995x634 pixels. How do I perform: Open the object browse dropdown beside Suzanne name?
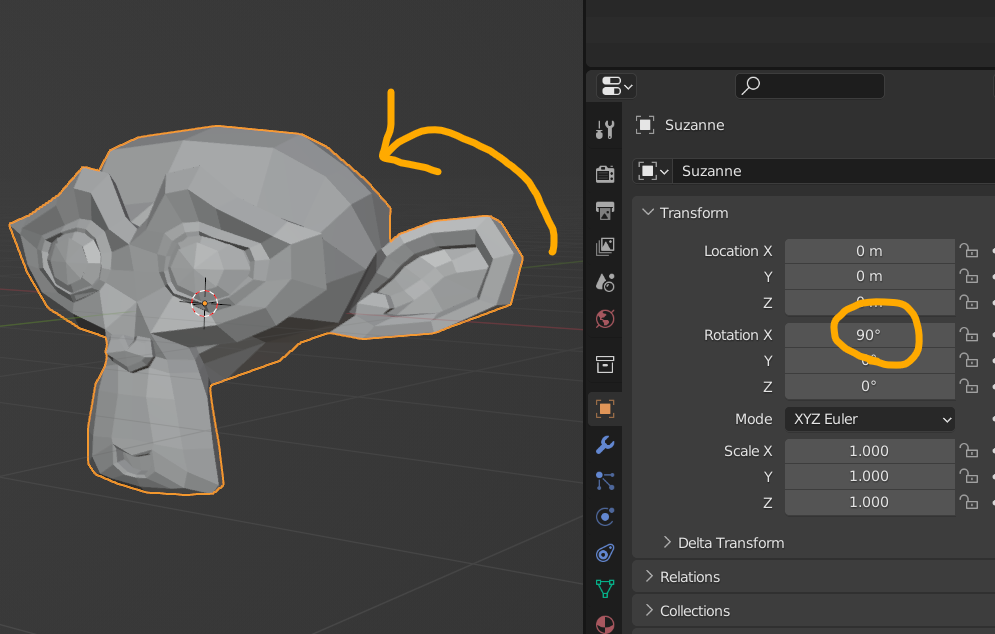(653, 171)
